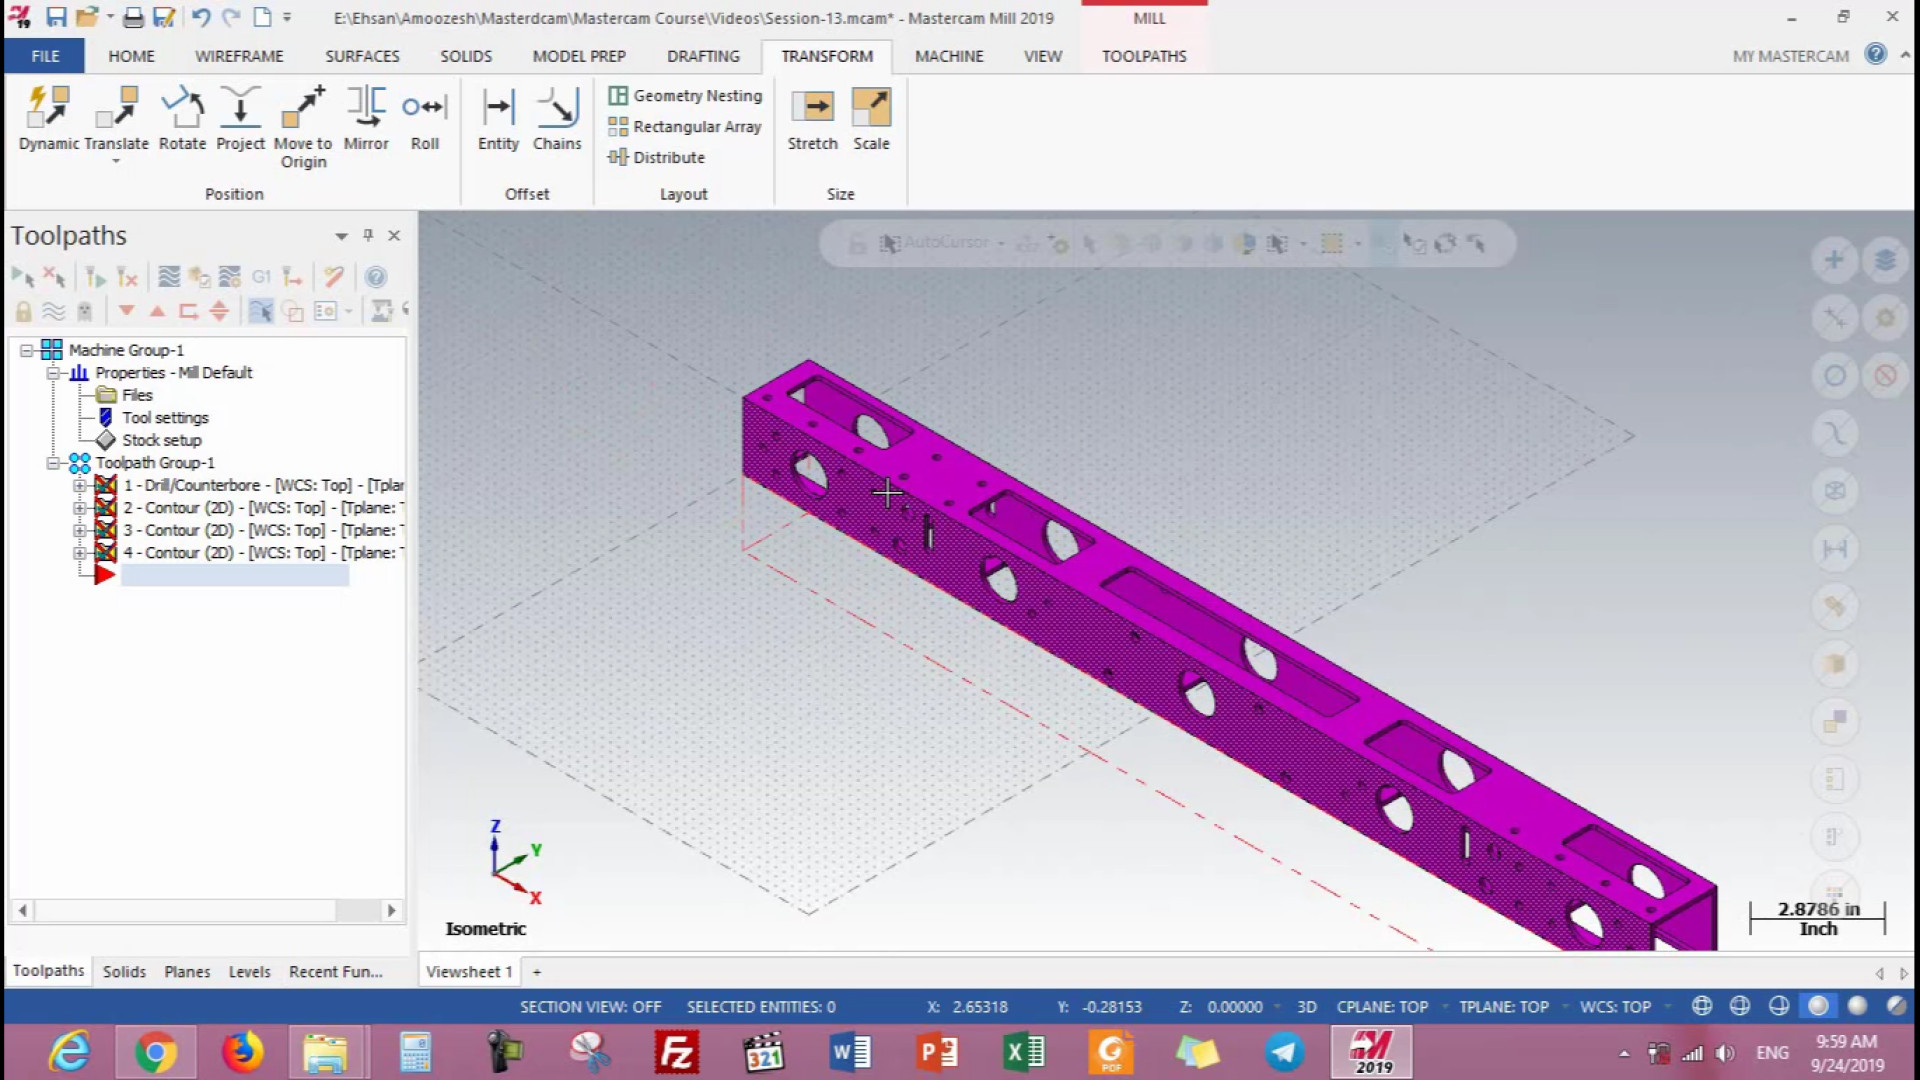Move insert arrow down

tap(126, 311)
